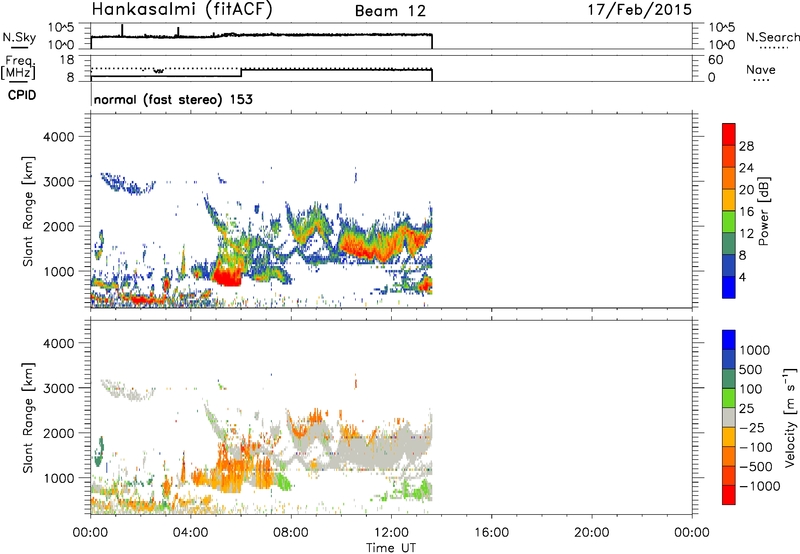800x554 pixels.
Task: Click the Velocity [m s⁻¹] color bar title
Action: pos(790,417)
